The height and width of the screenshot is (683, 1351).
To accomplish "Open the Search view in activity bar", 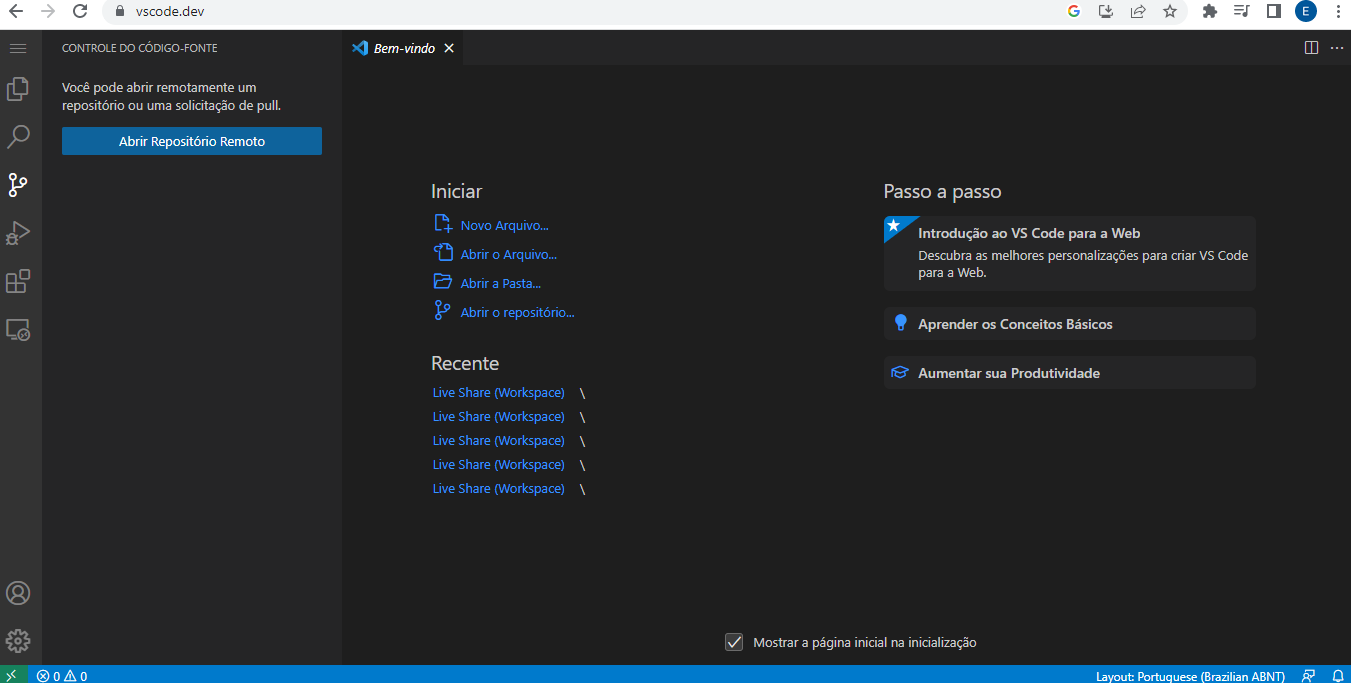I will pyautogui.click(x=18, y=137).
